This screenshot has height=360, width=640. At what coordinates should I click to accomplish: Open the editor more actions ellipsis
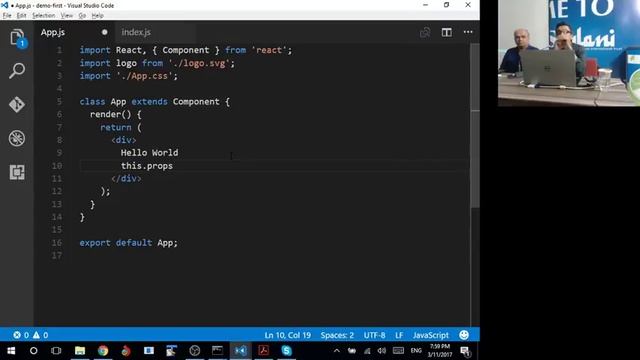point(468,32)
